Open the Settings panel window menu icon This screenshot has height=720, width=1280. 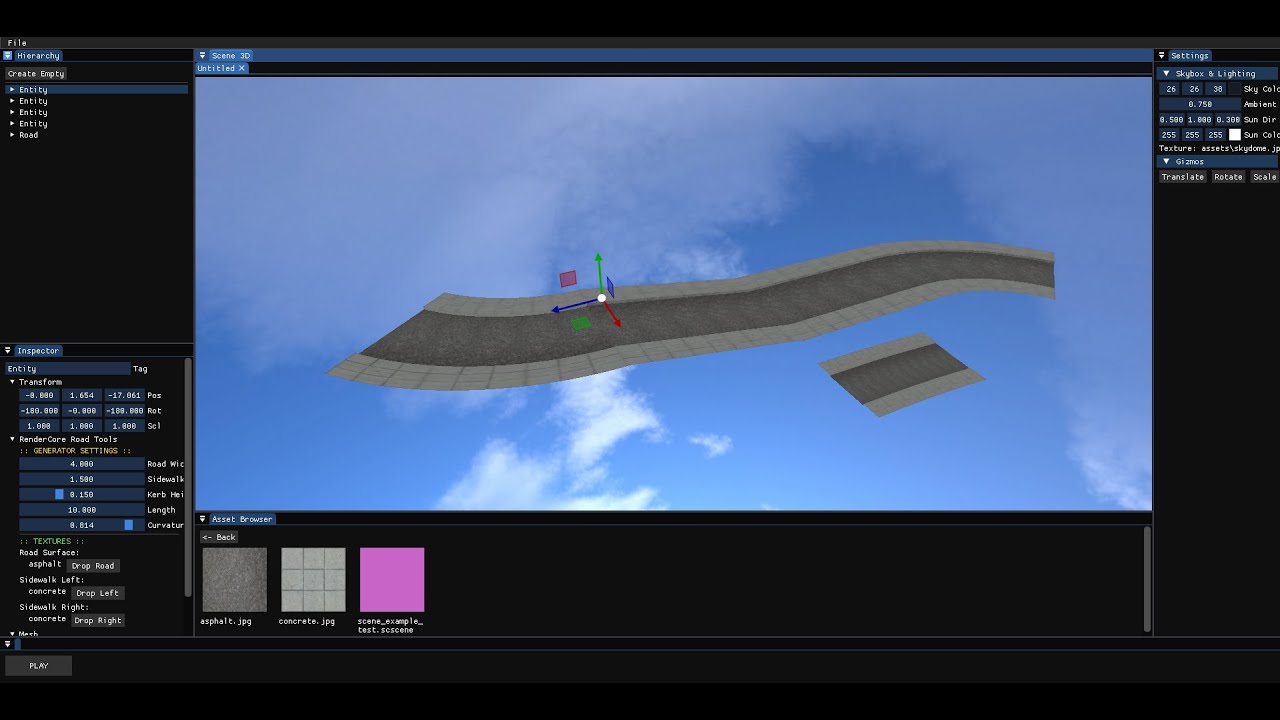tap(1162, 56)
